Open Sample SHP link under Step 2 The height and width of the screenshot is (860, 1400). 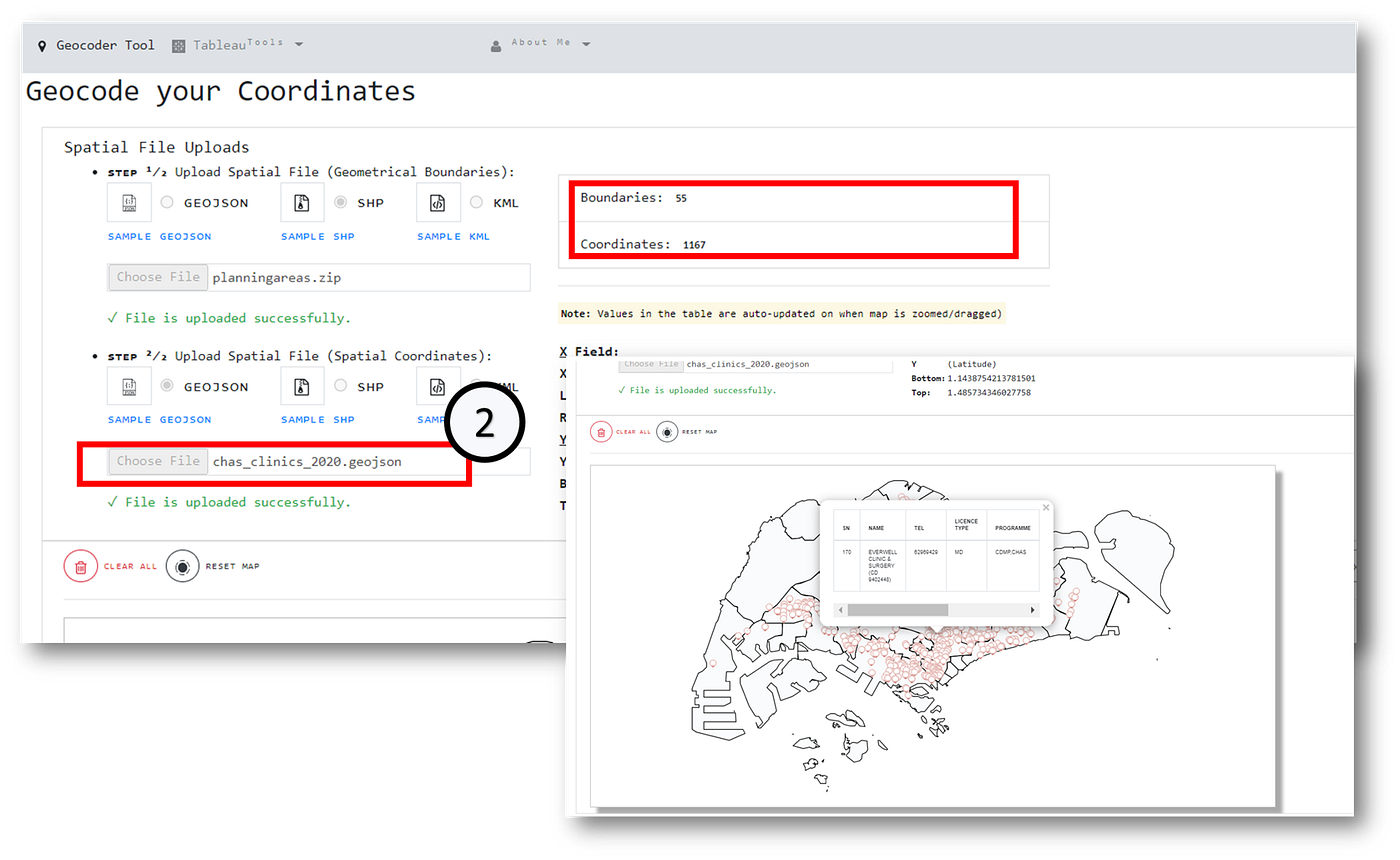(x=317, y=420)
